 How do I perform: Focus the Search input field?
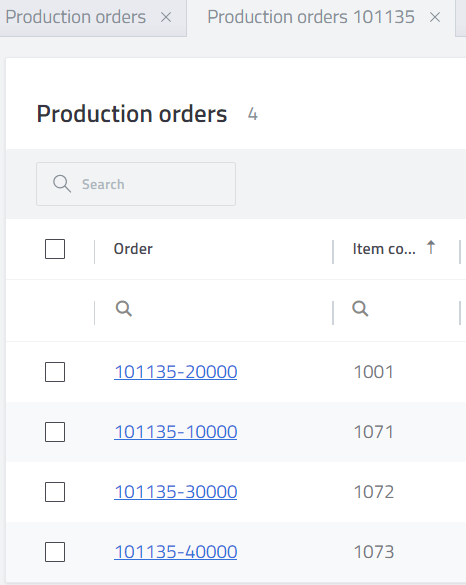coord(136,184)
